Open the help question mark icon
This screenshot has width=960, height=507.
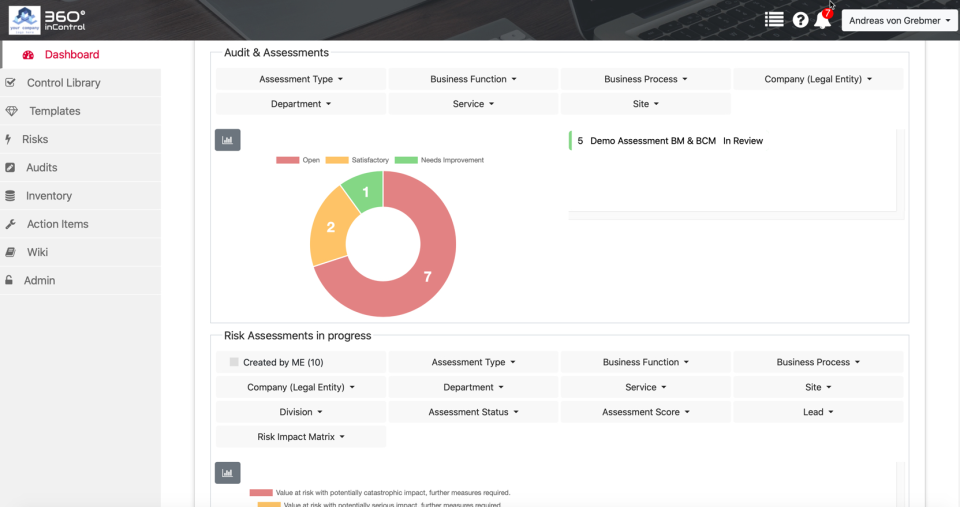tap(800, 20)
